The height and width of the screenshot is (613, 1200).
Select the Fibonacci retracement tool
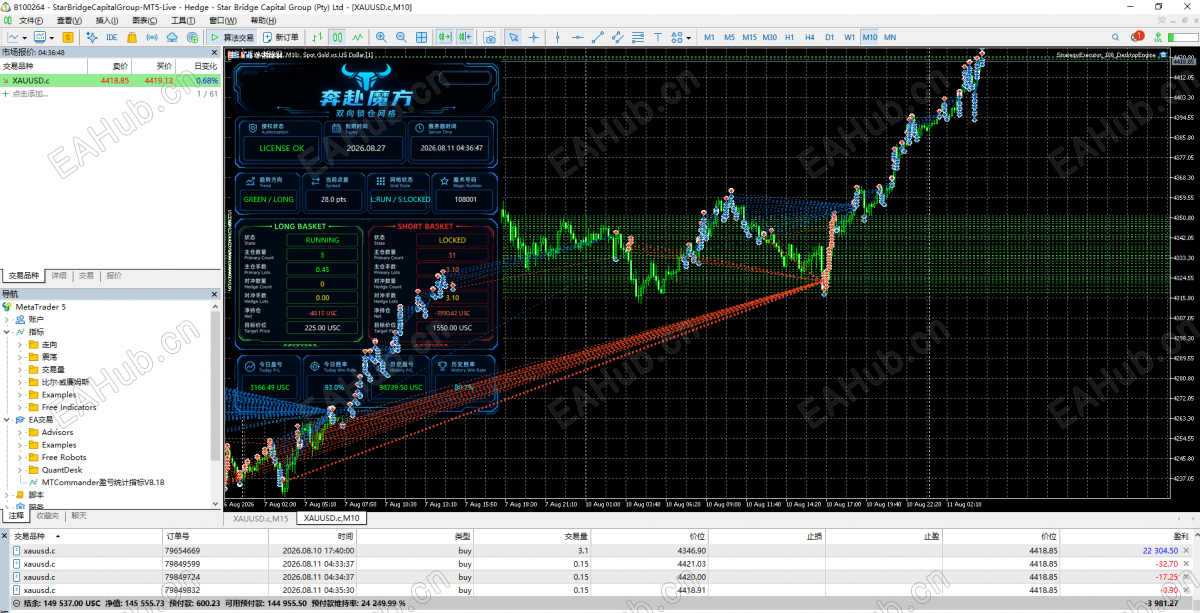pos(637,37)
